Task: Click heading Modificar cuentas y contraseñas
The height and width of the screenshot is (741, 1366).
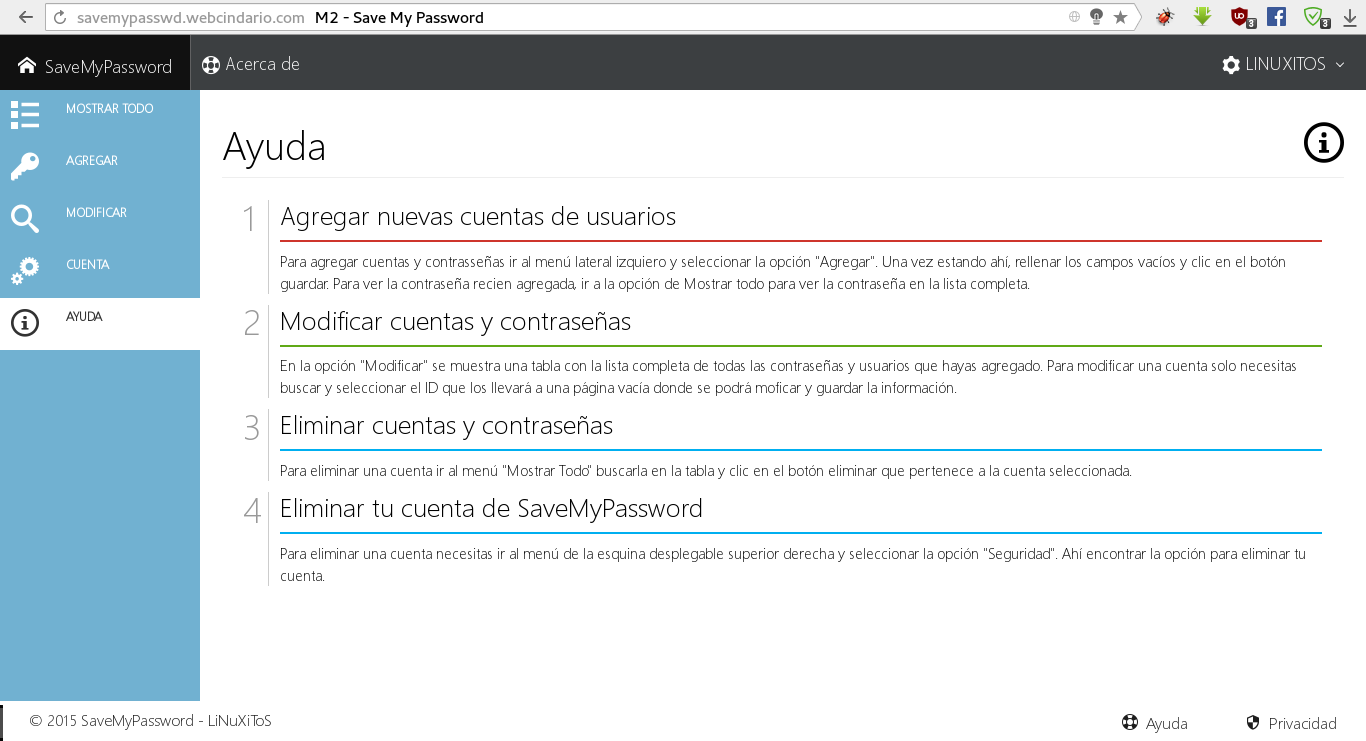Action: pos(455,321)
